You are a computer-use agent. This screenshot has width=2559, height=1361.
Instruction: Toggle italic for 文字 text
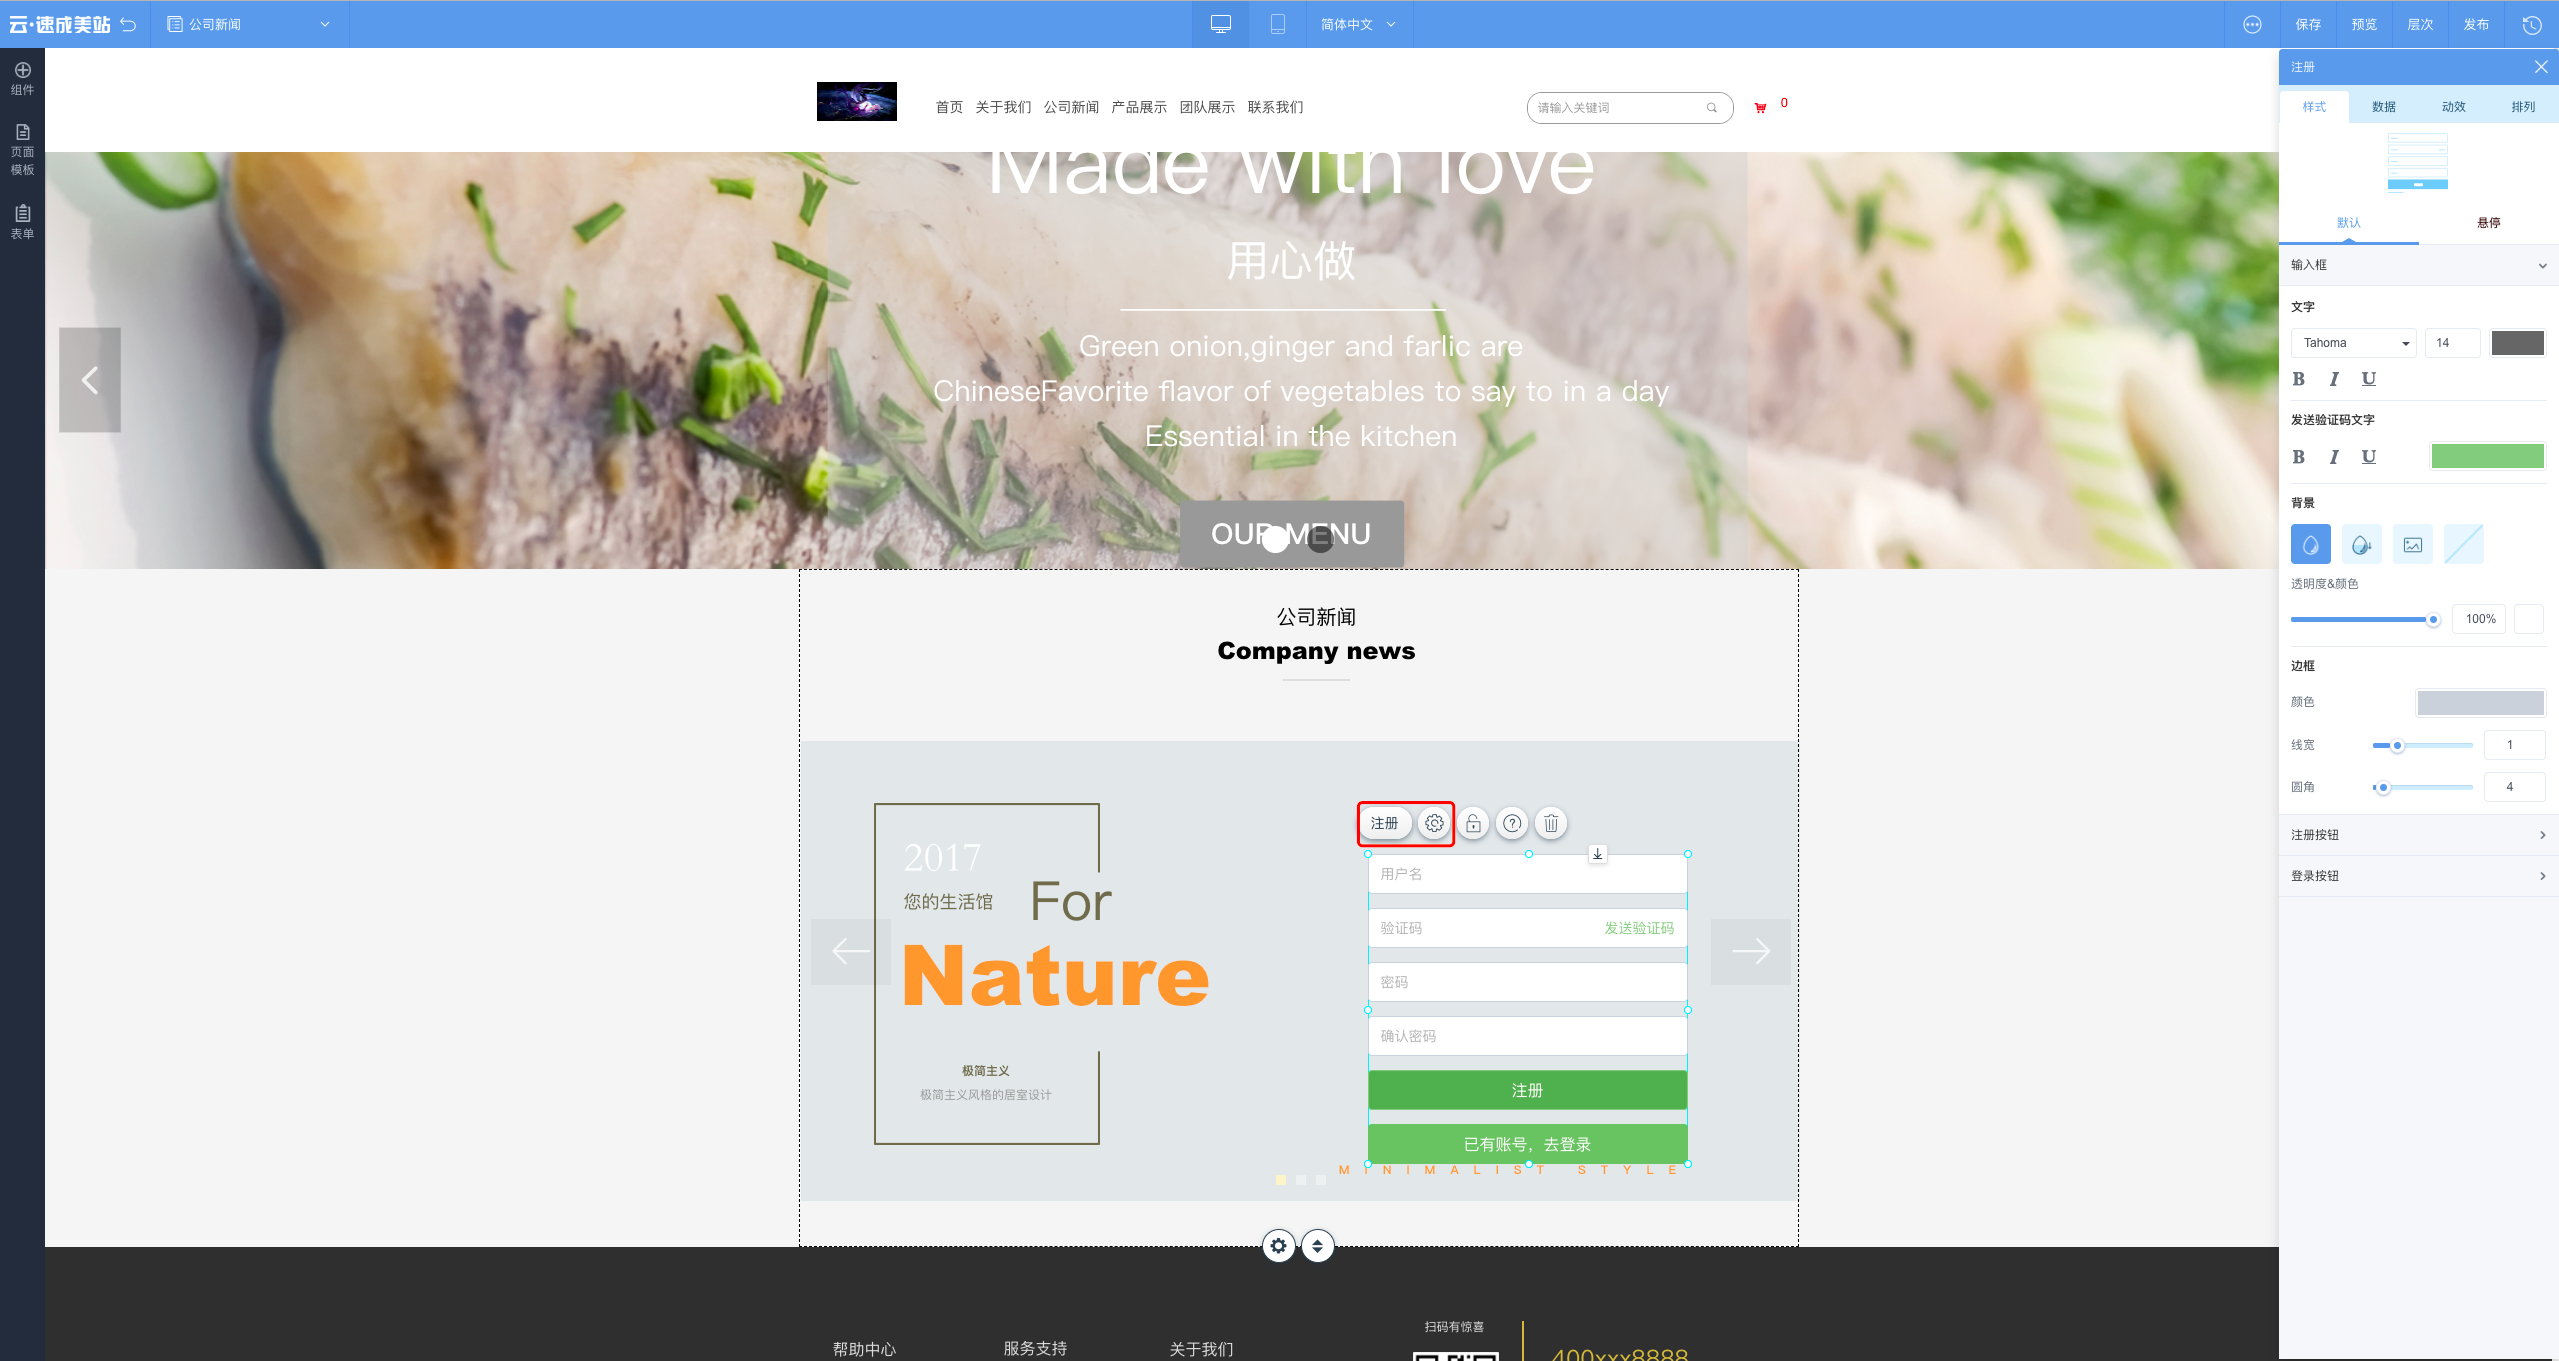tap(2333, 379)
